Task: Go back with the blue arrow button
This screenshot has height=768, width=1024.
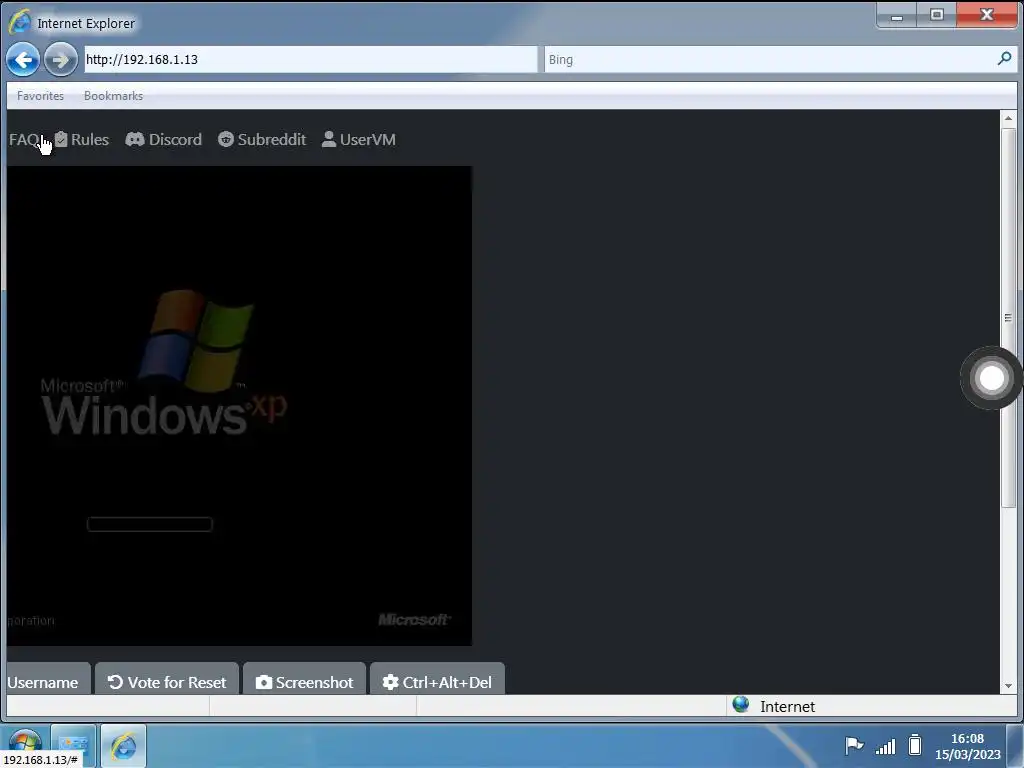Action: 23,60
